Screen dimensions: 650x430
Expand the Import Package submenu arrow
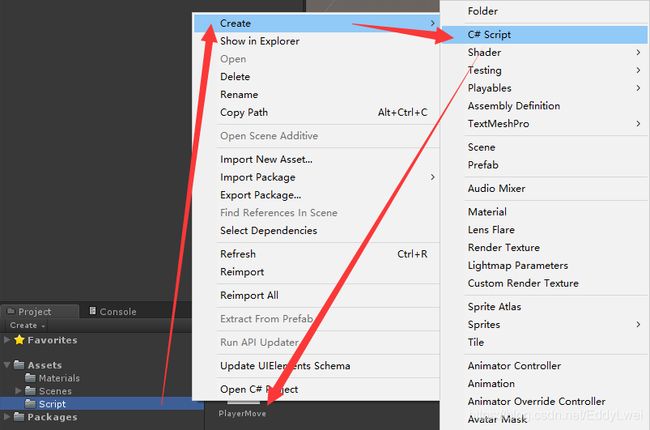432,177
